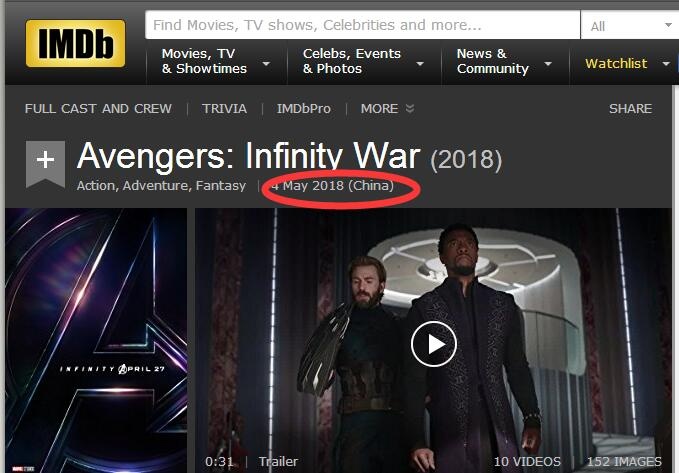The width and height of the screenshot is (679, 473).
Task: Open FULL CAST AND CREW page
Action: 98,108
